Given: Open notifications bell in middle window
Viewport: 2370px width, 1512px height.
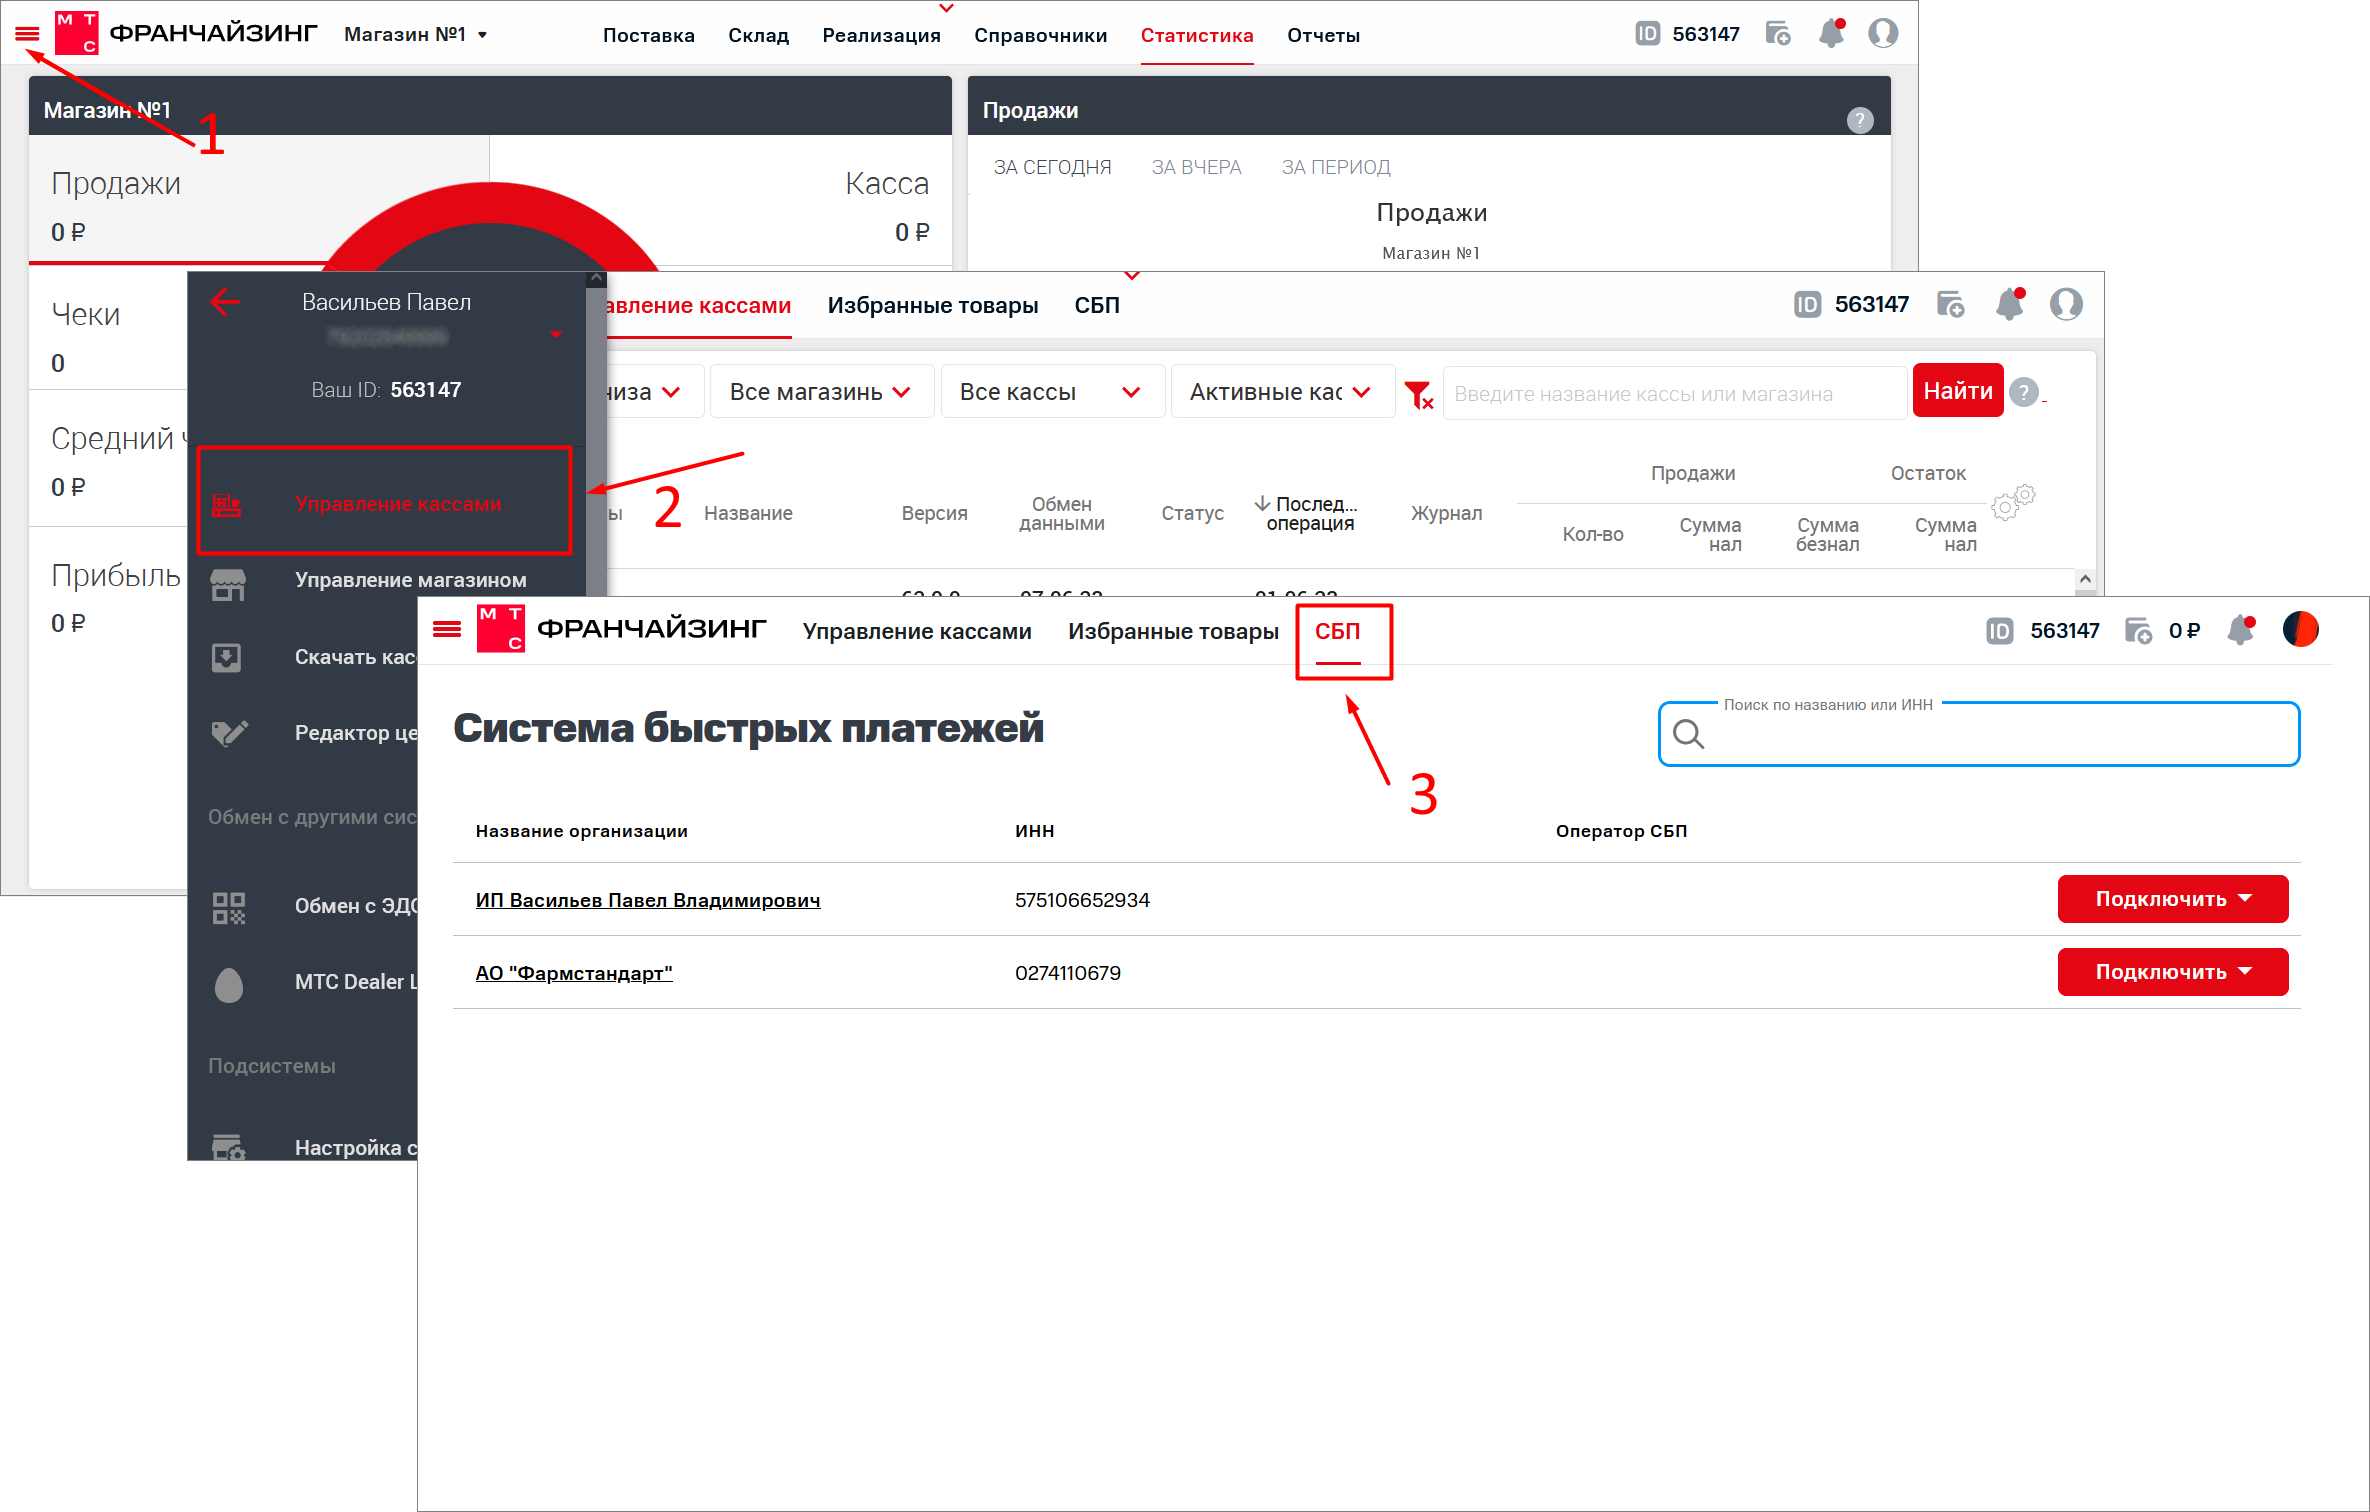Looking at the screenshot, I should (x=2009, y=303).
